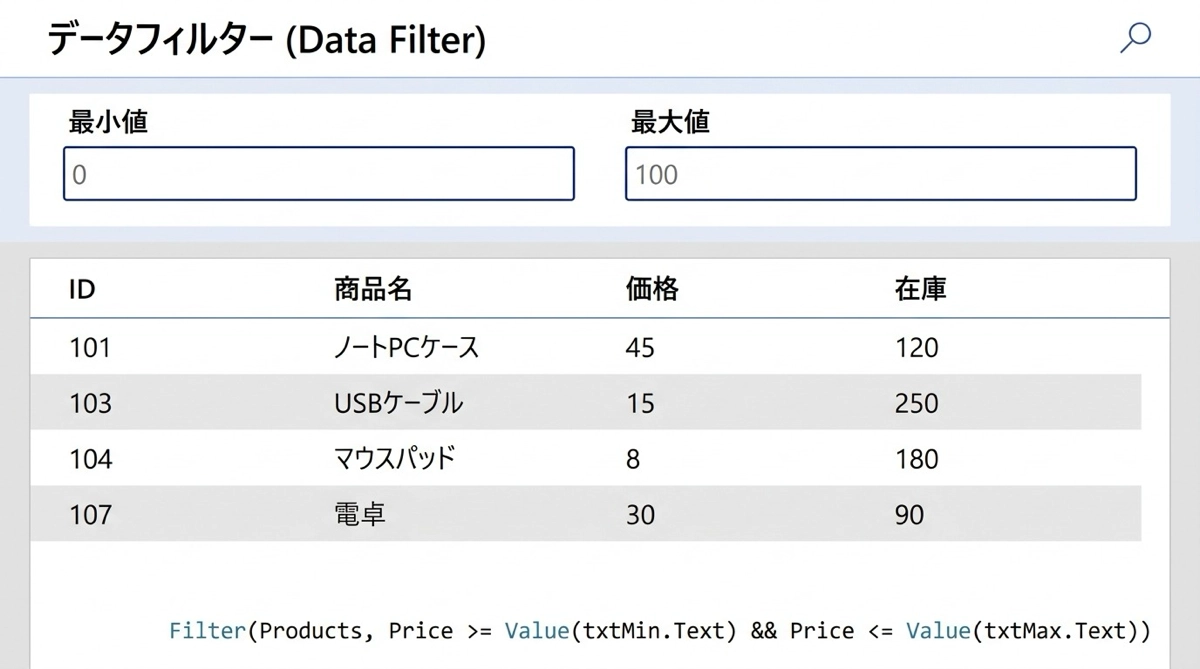This screenshot has width=1200, height=669.
Task: Click the stock value 180
Action: coord(917,459)
